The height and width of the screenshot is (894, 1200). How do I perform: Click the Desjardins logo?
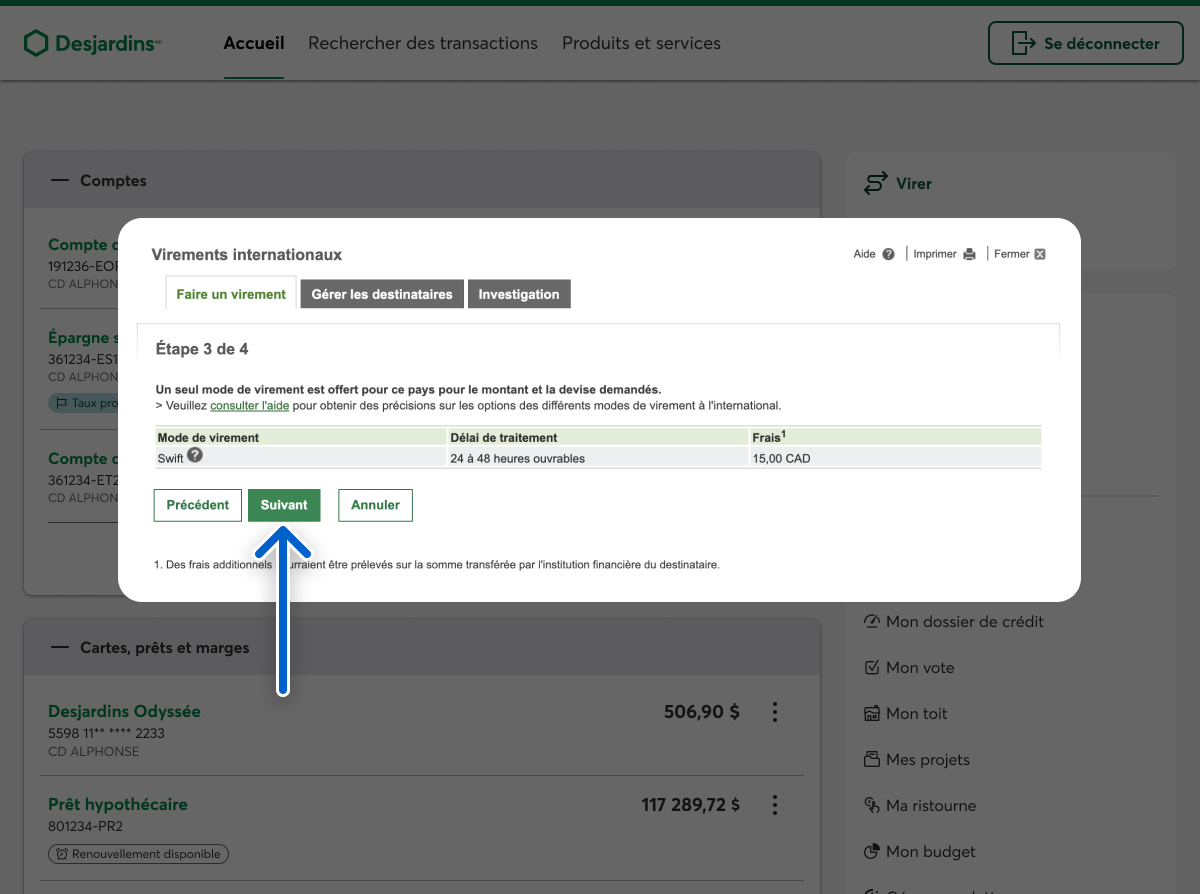(x=92, y=43)
